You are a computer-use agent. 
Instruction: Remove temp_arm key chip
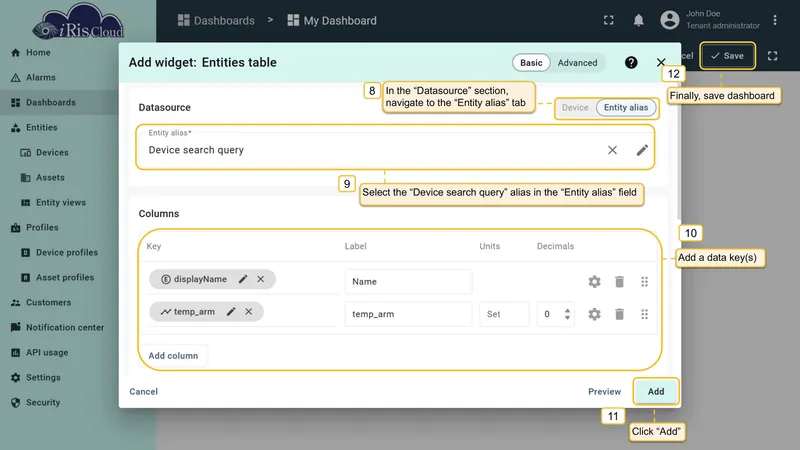248,312
